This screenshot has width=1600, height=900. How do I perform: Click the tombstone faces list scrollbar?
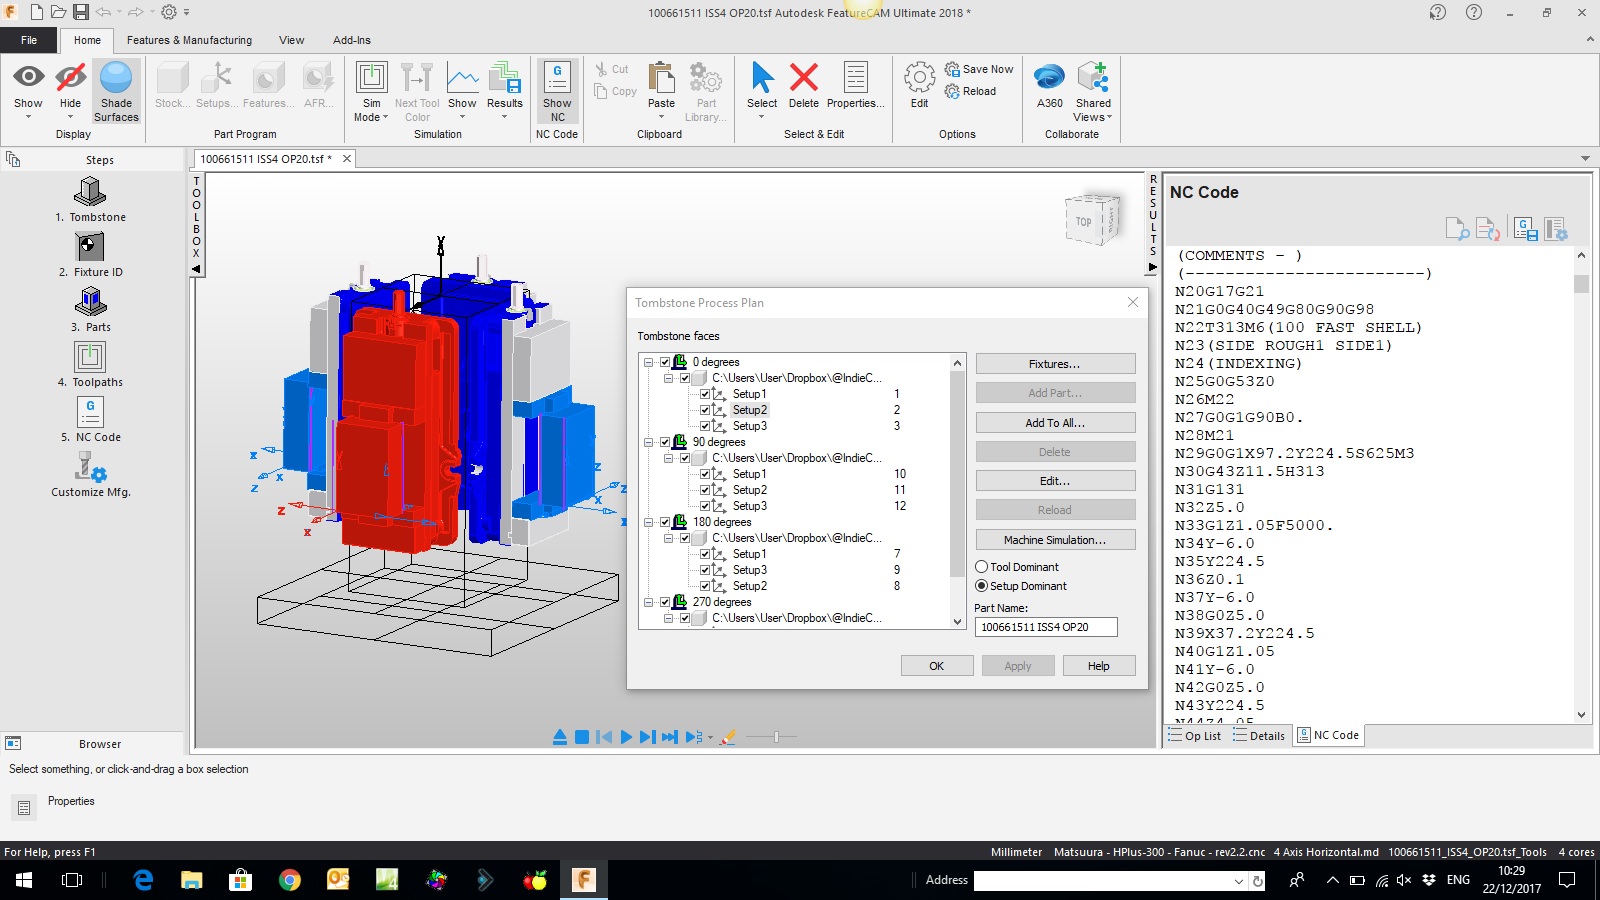tap(958, 490)
